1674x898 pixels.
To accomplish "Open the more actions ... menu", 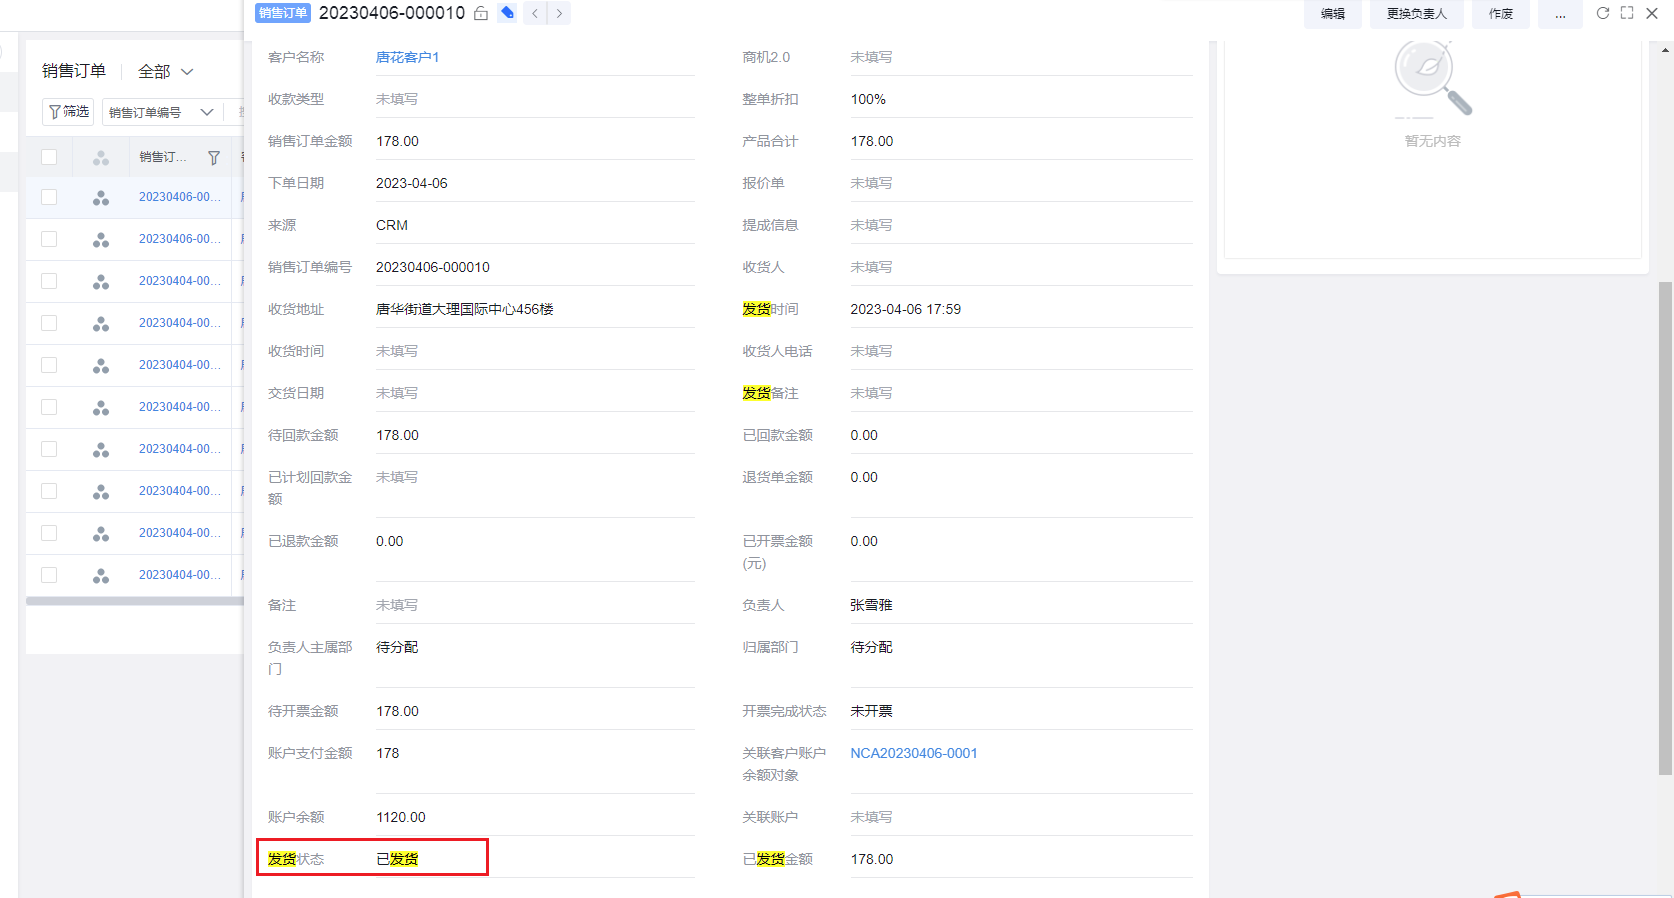I will pyautogui.click(x=1560, y=14).
